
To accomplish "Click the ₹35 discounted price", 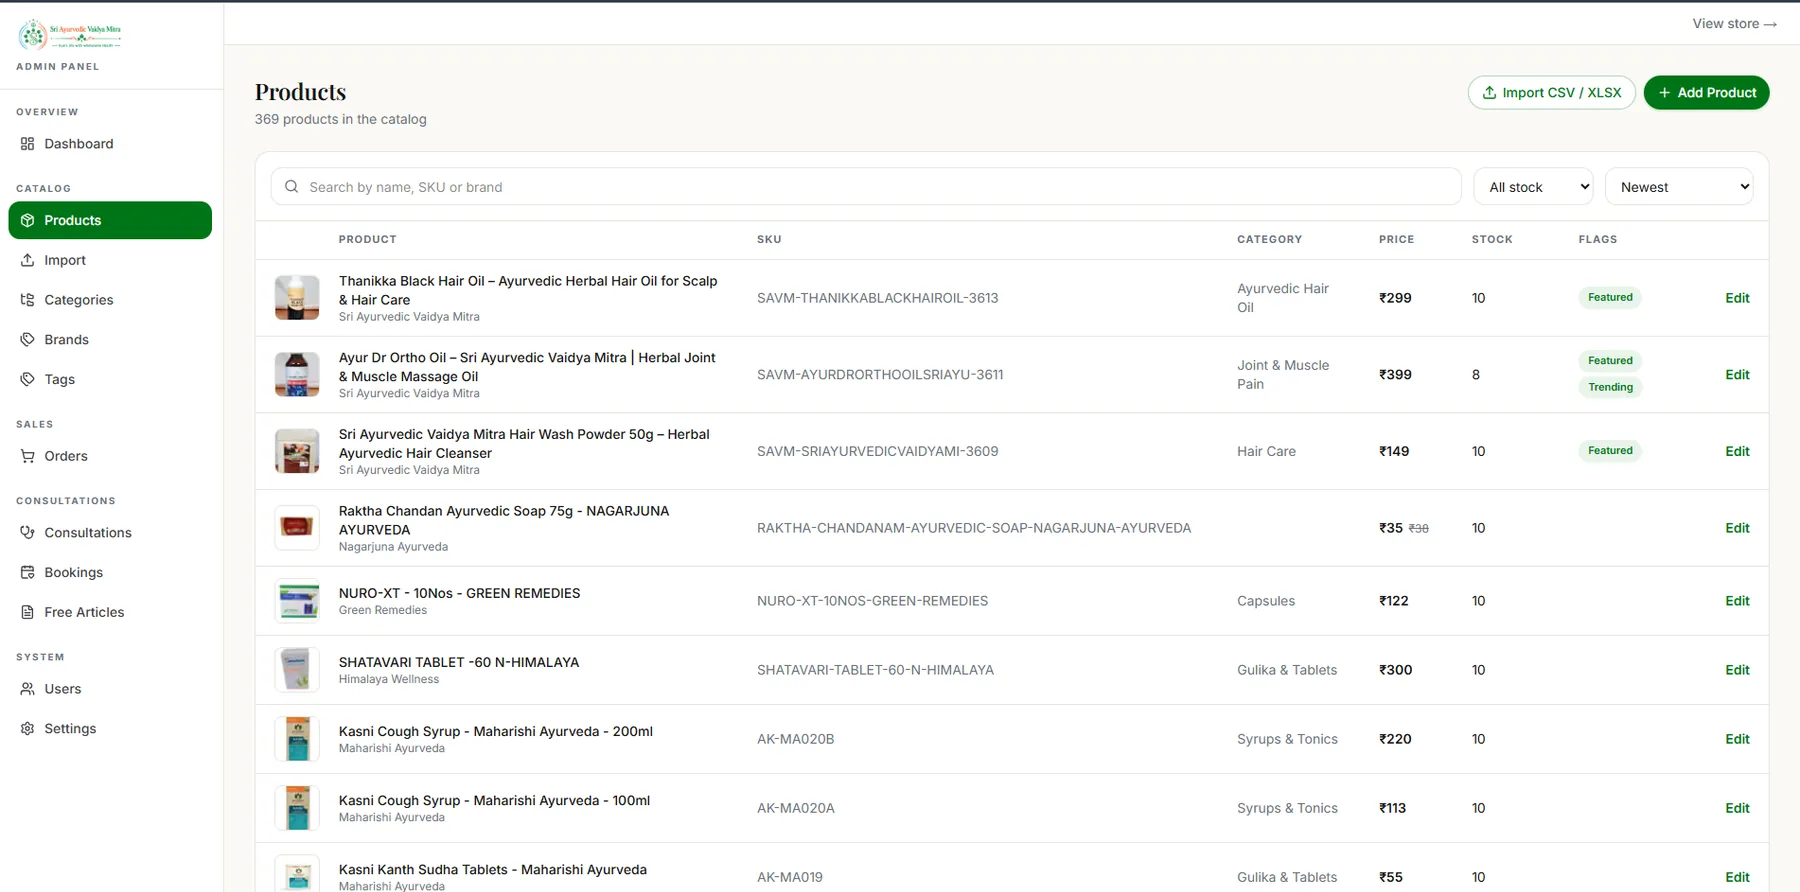I will tap(1391, 528).
